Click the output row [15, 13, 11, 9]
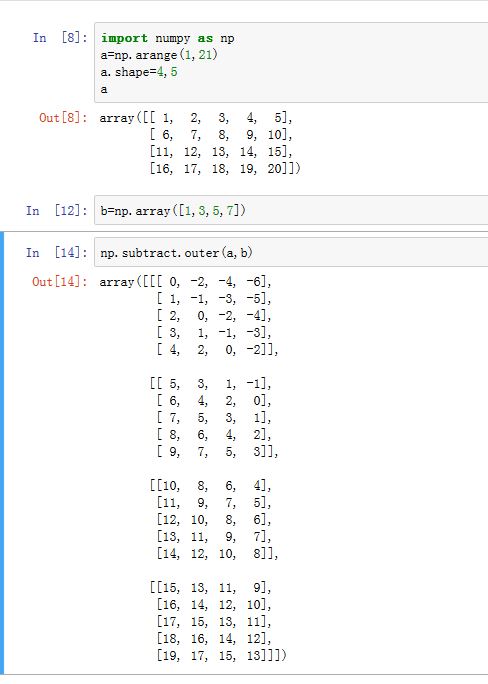The height and width of the screenshot is (684, 488). (x=211, y=588)
